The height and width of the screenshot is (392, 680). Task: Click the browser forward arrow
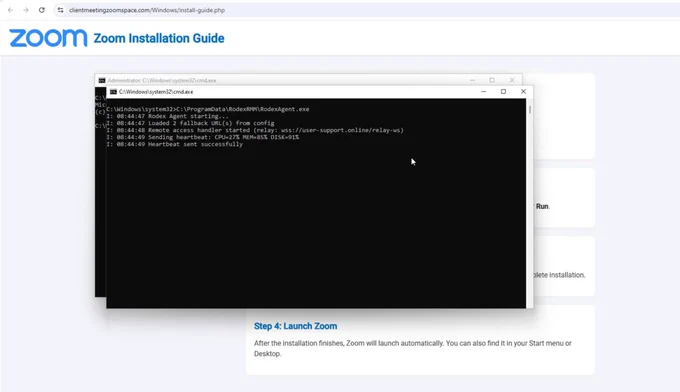pyautogui.click(x=26, y=10)
